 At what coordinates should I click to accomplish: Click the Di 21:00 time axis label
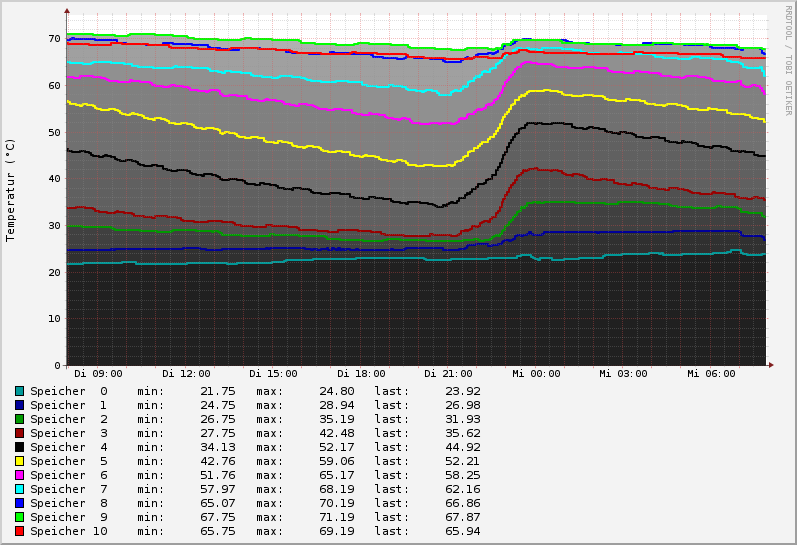(448, 374)
